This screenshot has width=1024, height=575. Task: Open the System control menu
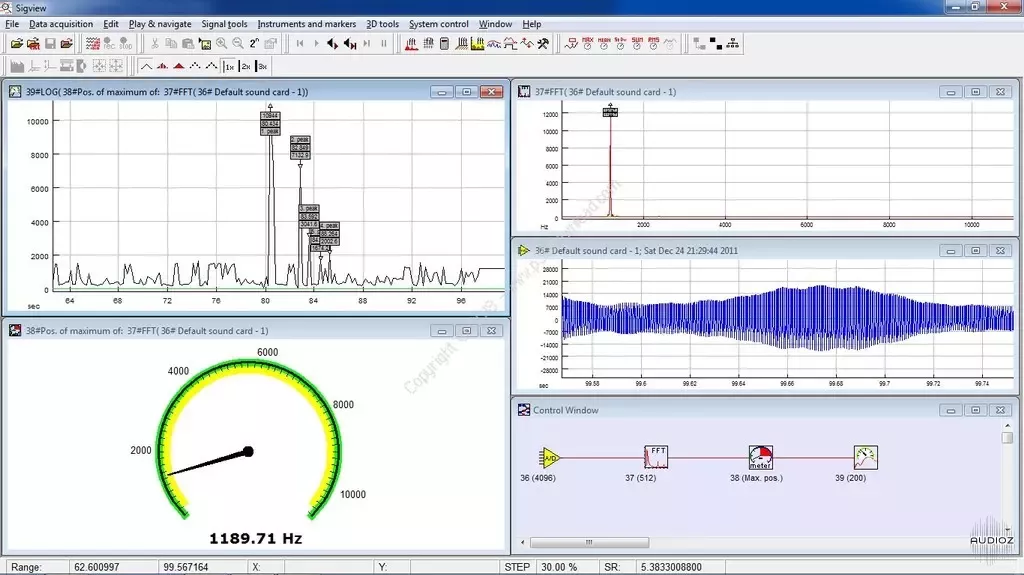point(438,24)
